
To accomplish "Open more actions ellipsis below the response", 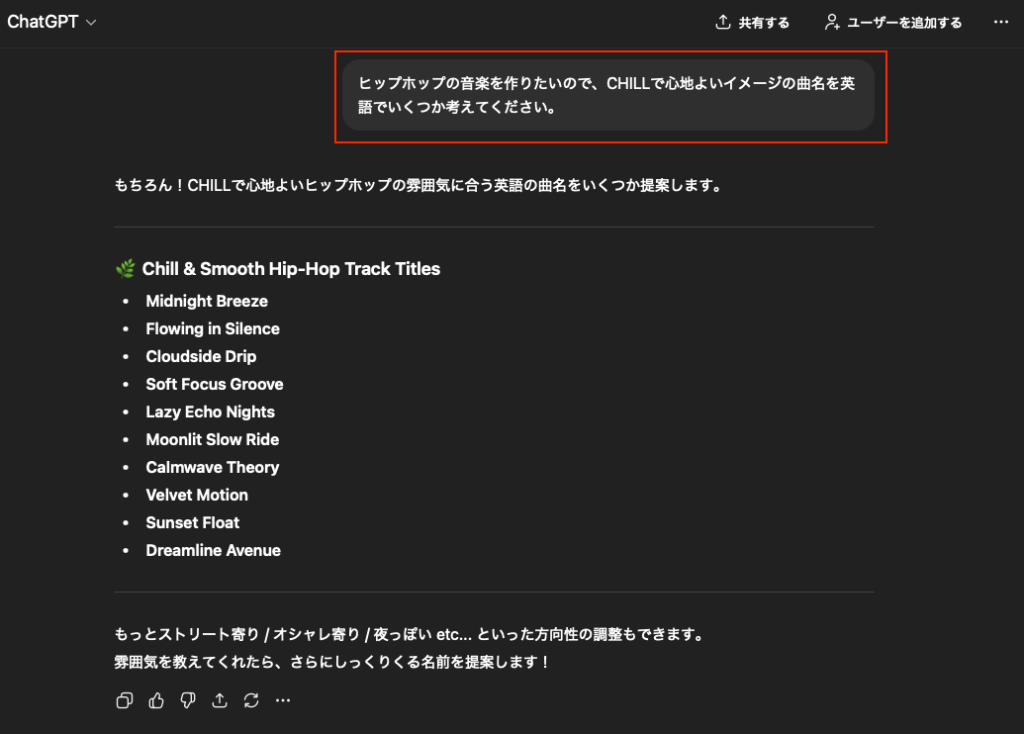I will 283,701.
